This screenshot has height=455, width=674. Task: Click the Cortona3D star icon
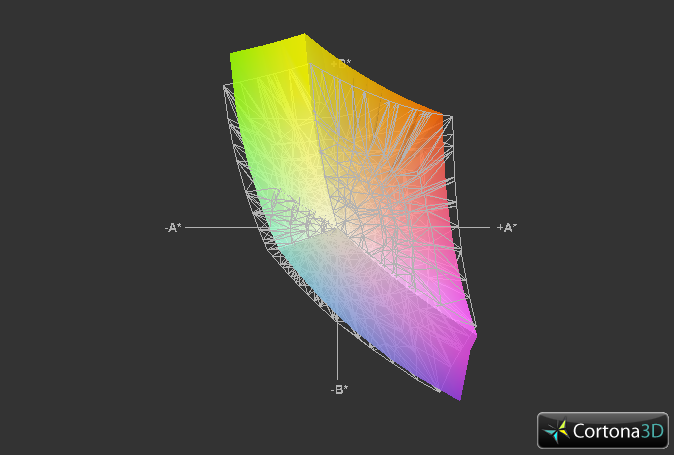556,431
